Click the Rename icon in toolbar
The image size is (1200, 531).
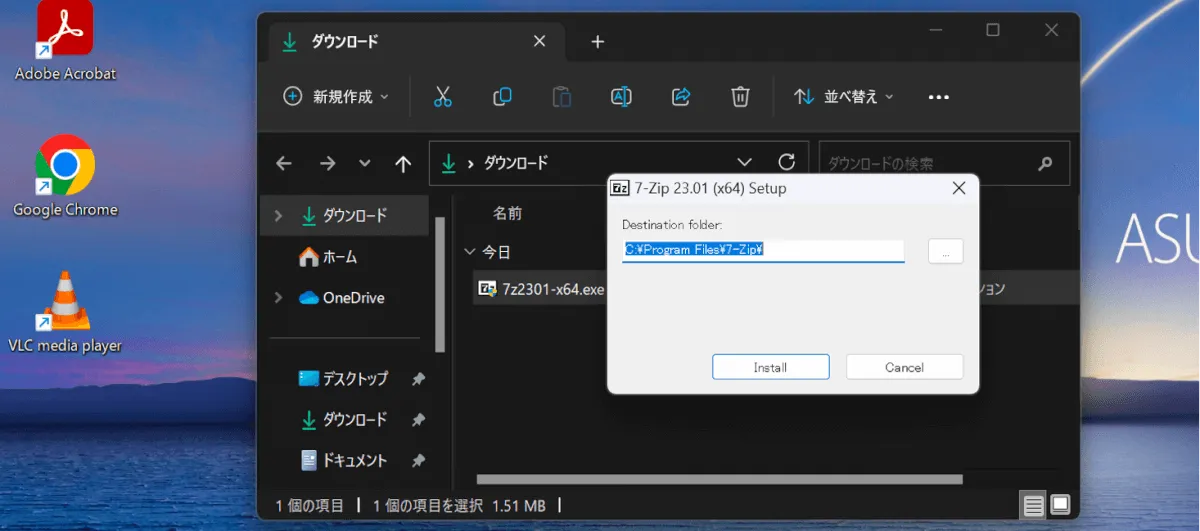621,97
